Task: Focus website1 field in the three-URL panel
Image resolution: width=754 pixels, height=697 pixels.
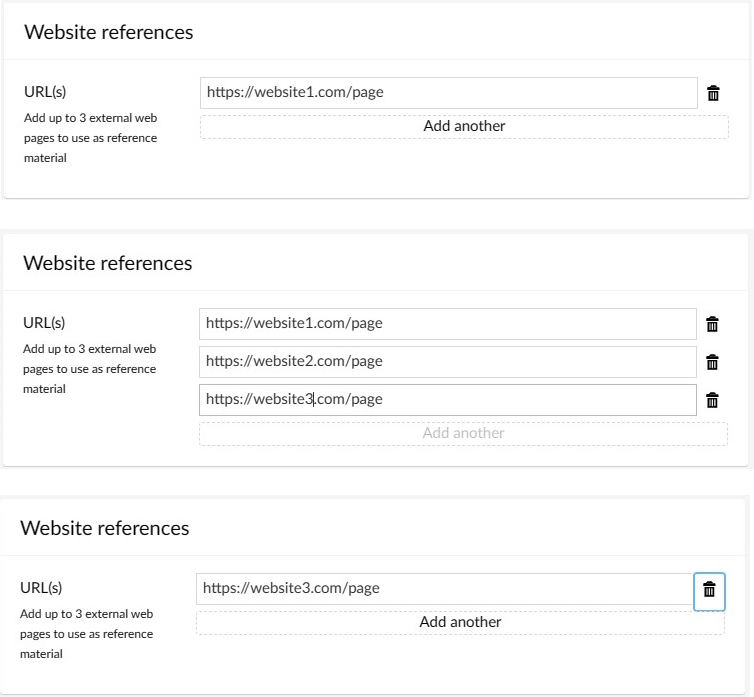Action: (448, 324)
